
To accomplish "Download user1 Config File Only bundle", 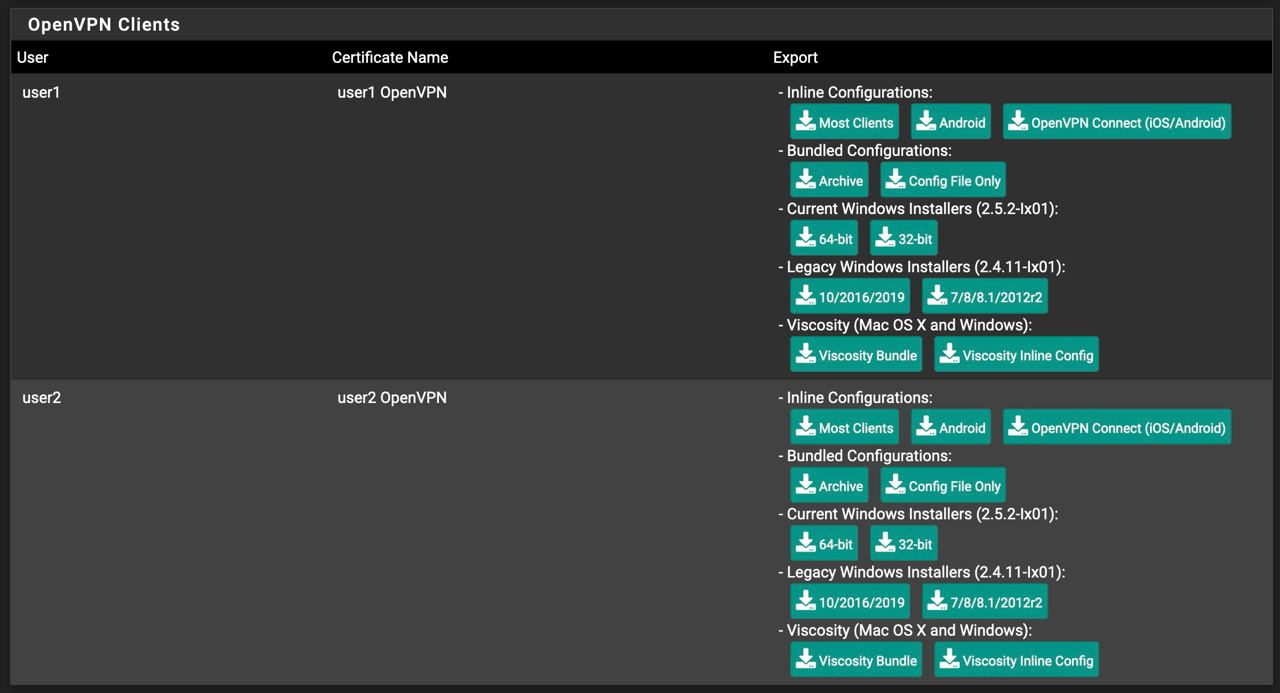I will 943,180.
